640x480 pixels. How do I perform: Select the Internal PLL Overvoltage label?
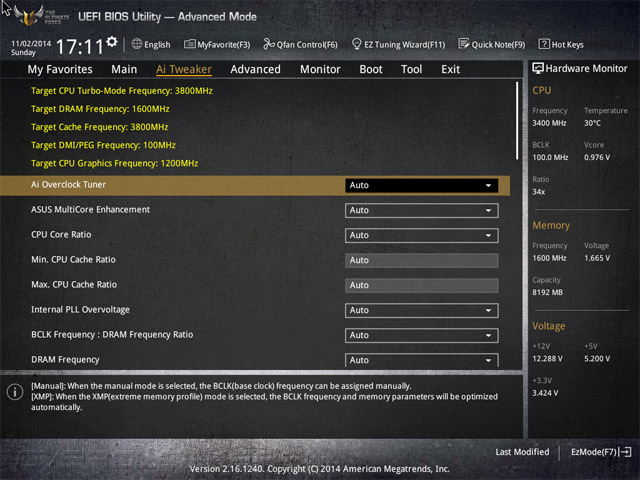tap(80, 309)
